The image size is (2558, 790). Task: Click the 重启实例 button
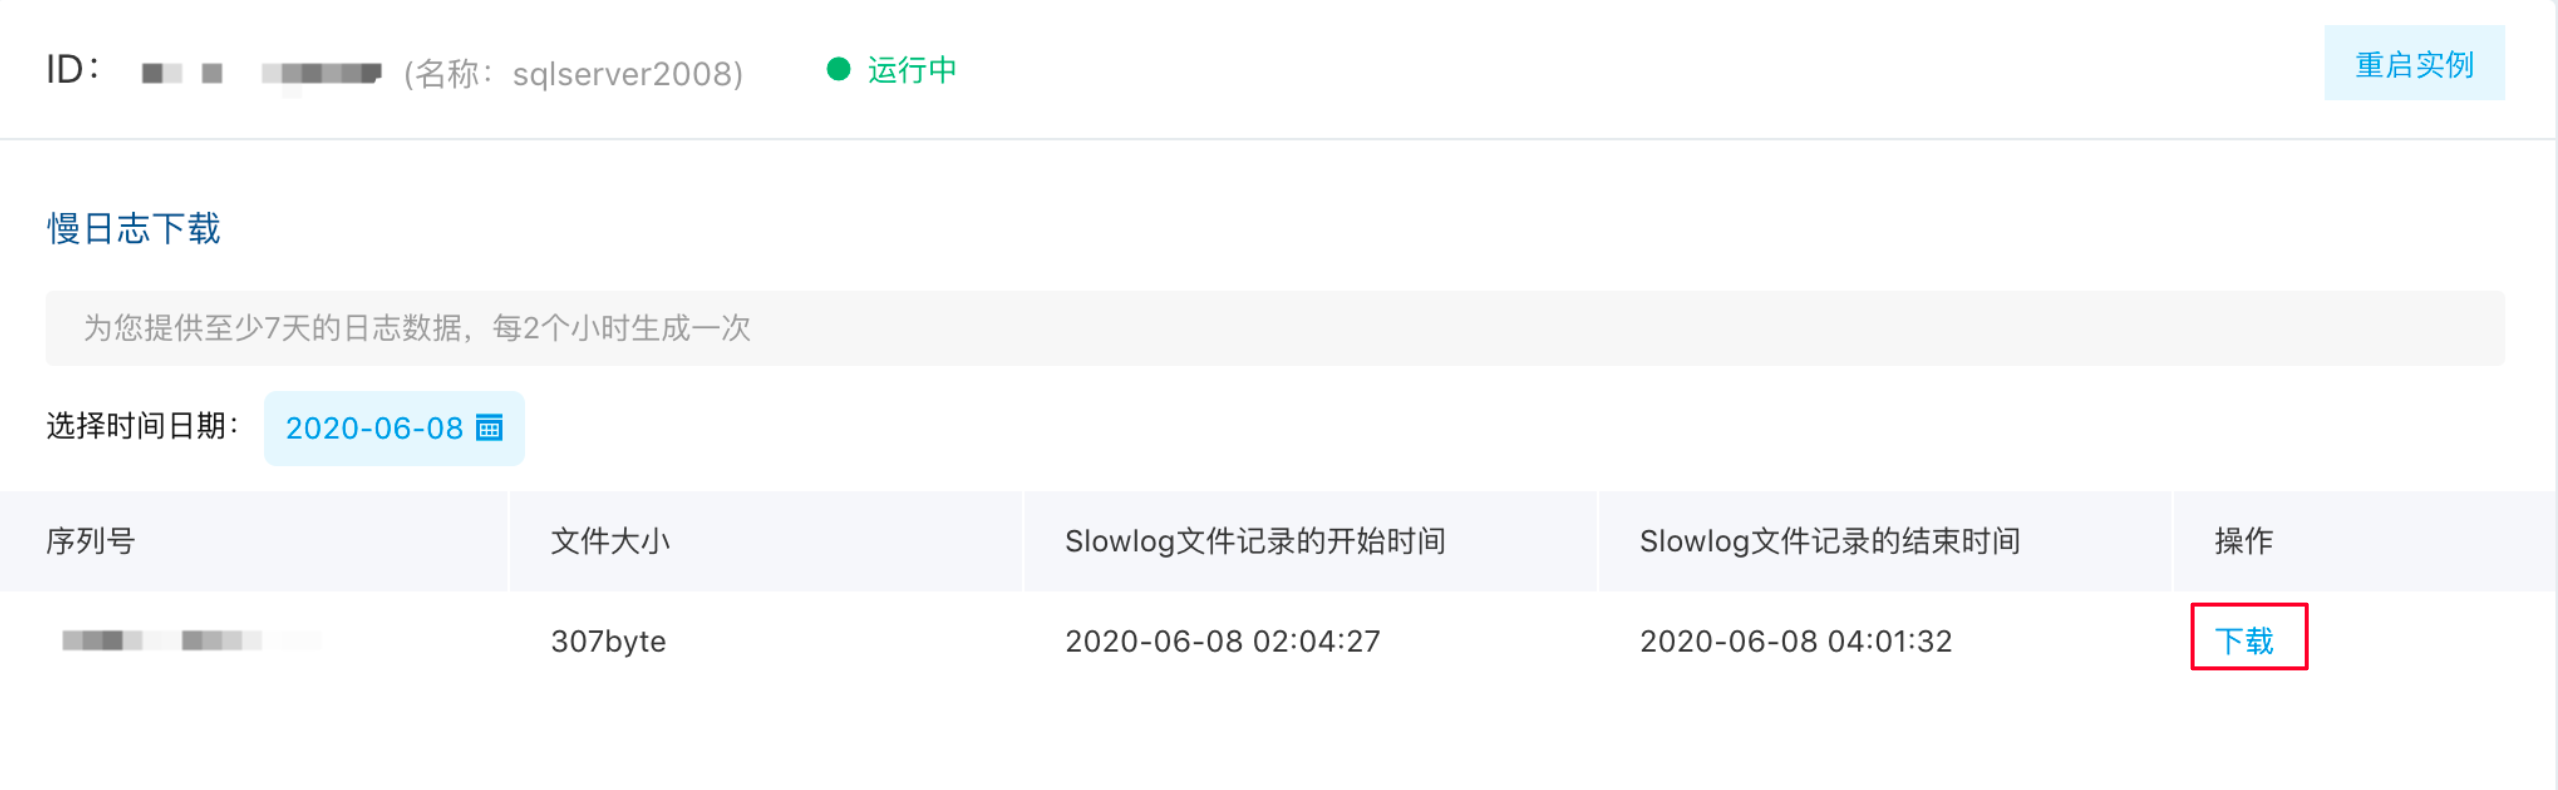[2413, 64]
